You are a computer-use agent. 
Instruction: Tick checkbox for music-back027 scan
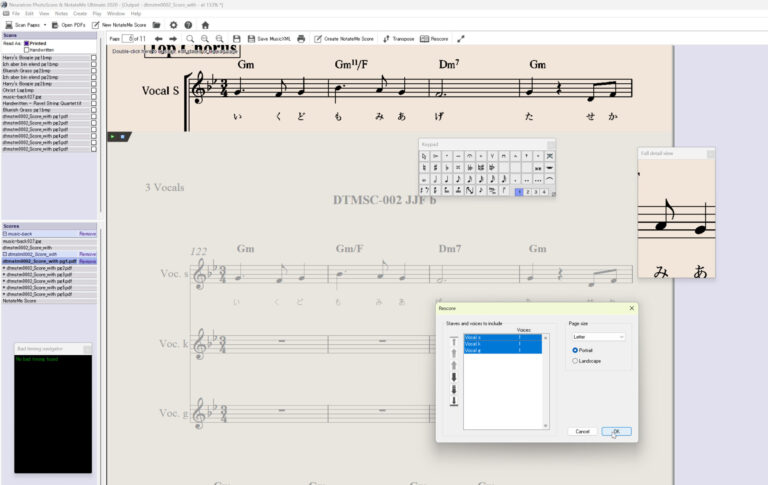[94, 97]
